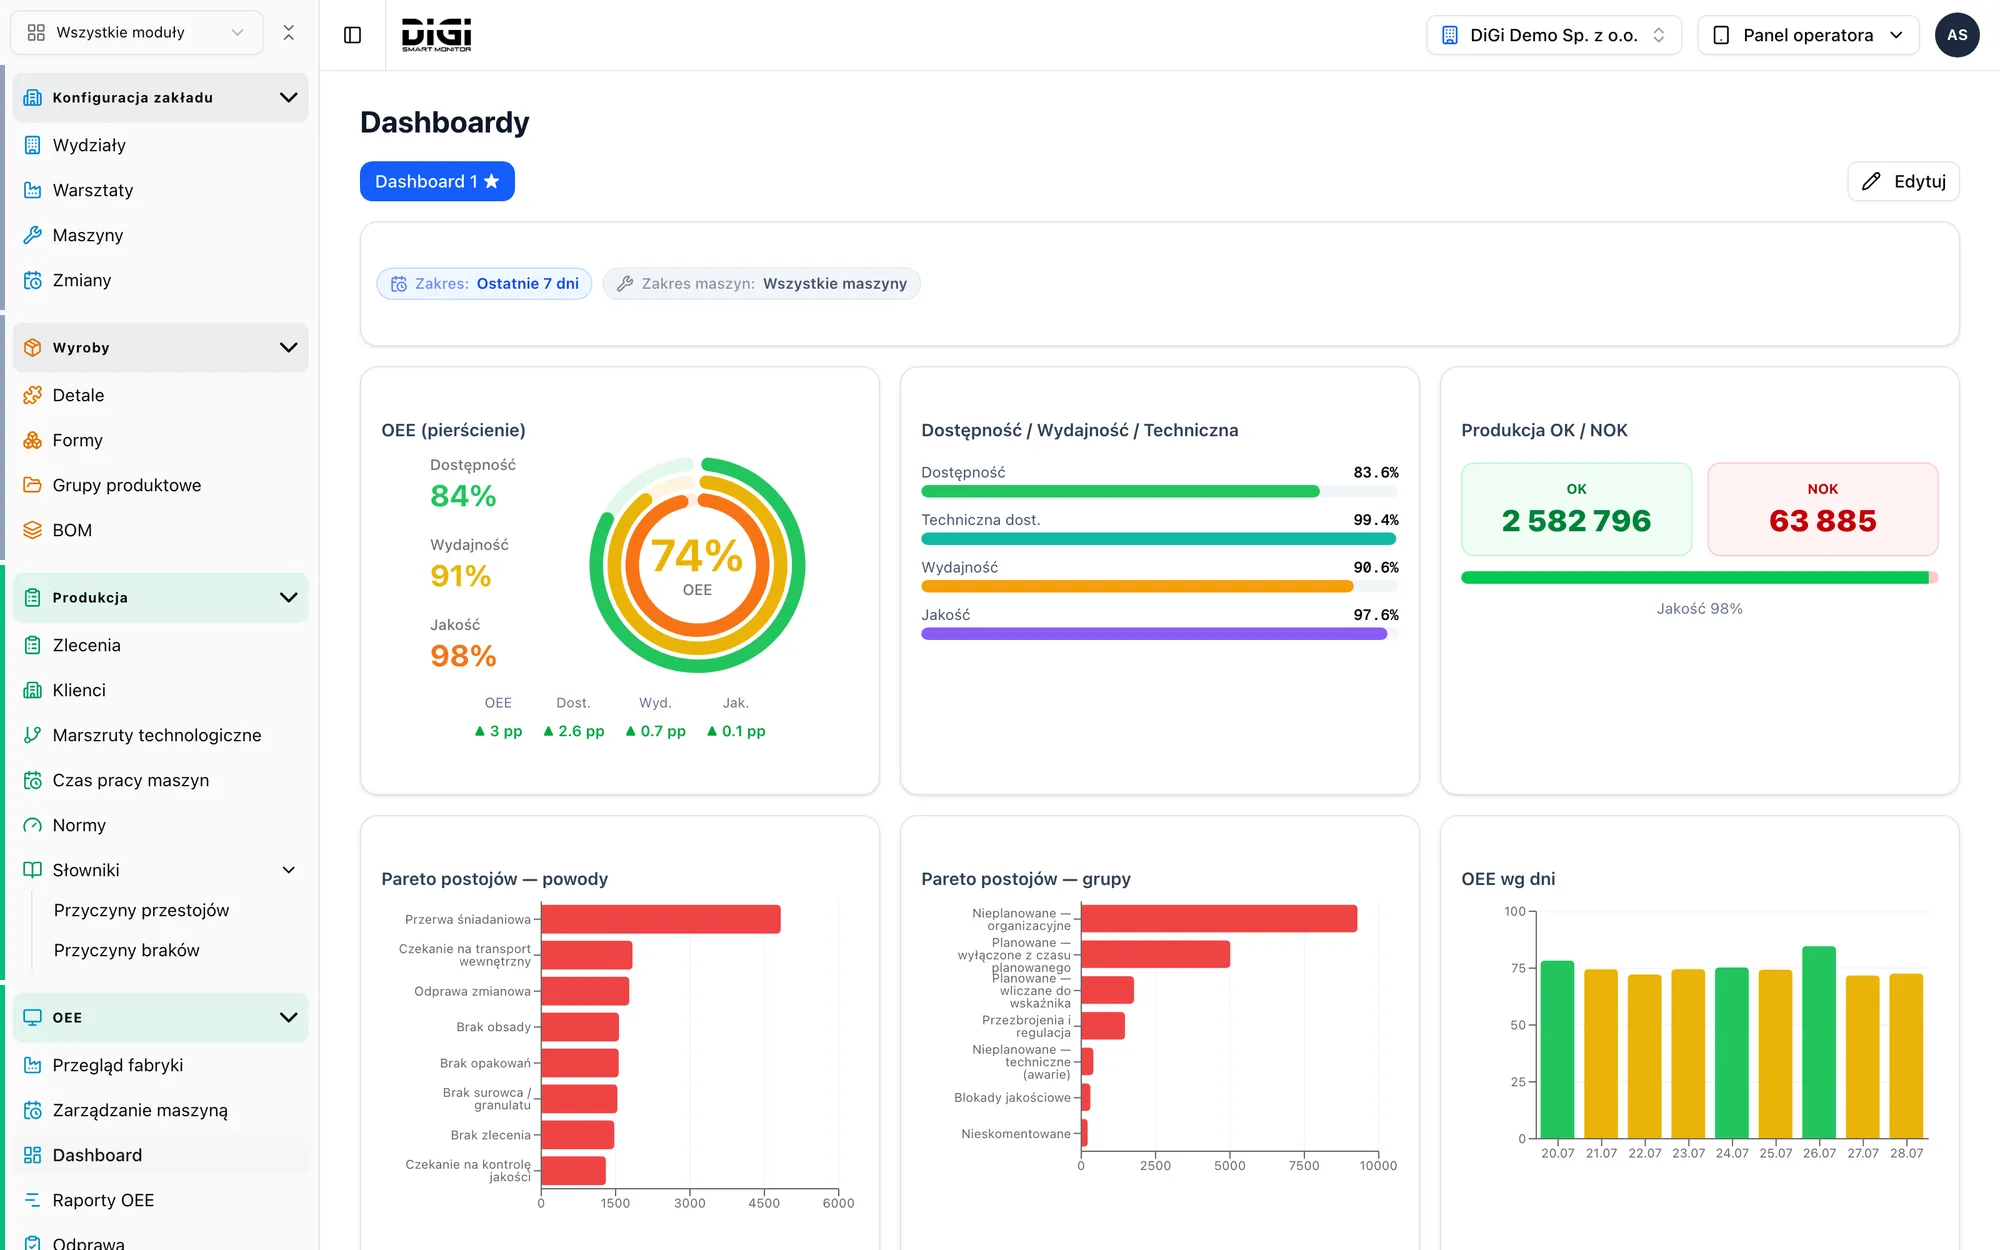Select the Dashboard 1 tab

(437, 181)
